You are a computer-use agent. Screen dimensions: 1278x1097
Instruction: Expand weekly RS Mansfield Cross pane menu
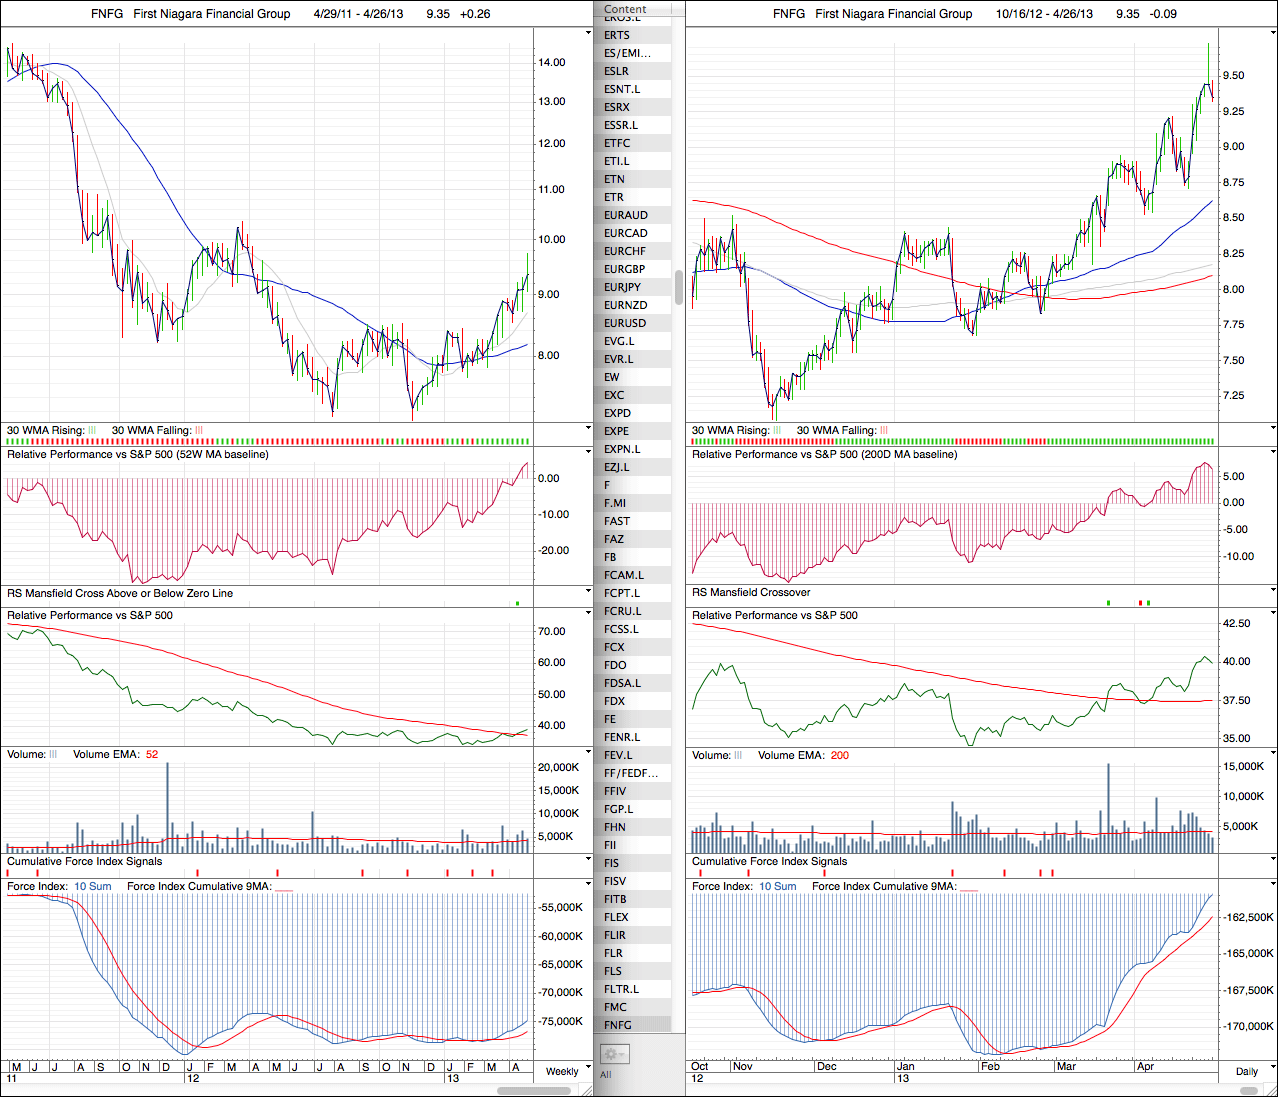[x=588, y=592]
